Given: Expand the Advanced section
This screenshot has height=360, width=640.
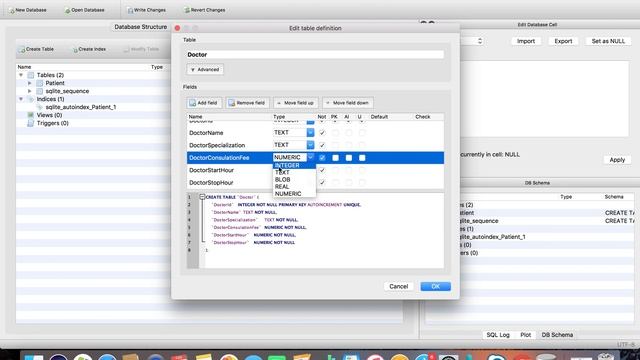Looking at the screenshot, I should pyautogui.click(x=205, y=69).
